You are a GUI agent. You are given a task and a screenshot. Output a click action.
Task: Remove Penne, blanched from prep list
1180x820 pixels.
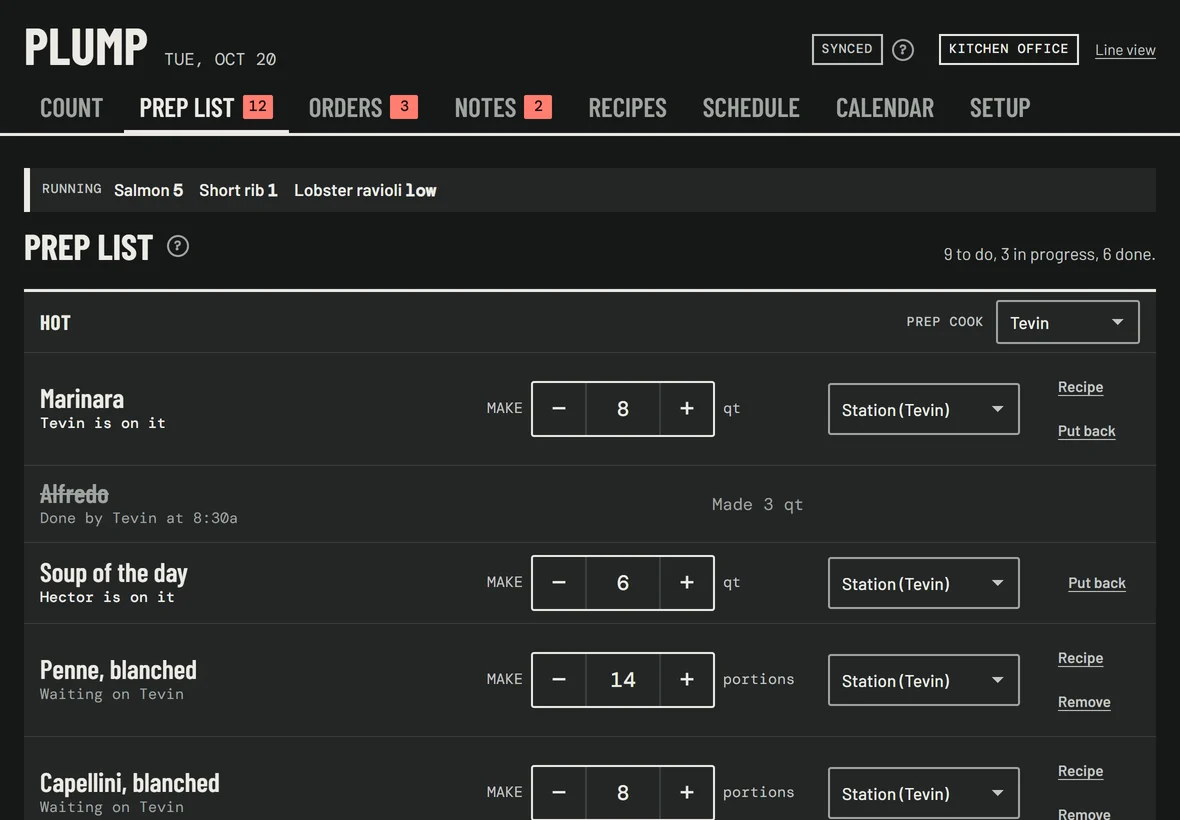1084,702
